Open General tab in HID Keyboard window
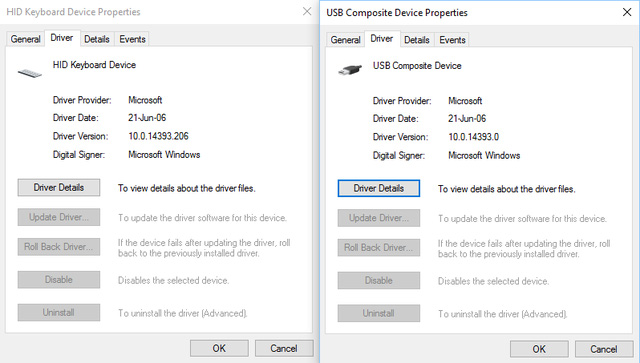This screenshot has width=640, height=363. [x=25, y=39]
